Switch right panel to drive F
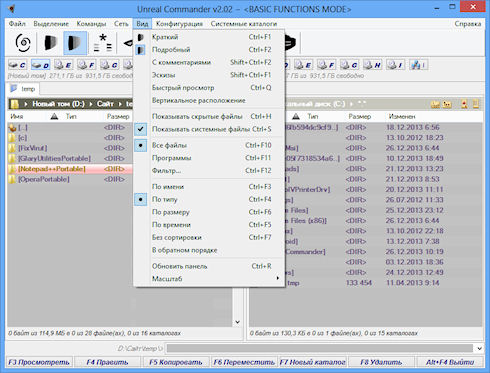Image resolution: width=490 pixels, height=373 pixels. coord(326,65)
